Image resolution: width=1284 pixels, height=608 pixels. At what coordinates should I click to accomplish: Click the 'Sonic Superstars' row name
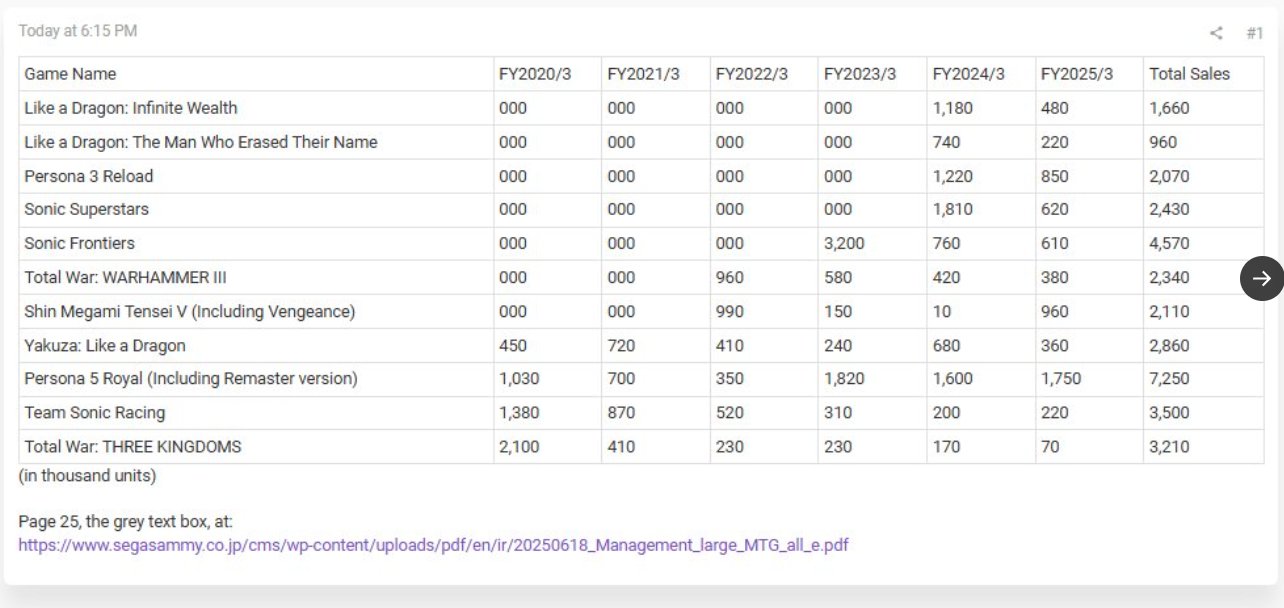87,209
